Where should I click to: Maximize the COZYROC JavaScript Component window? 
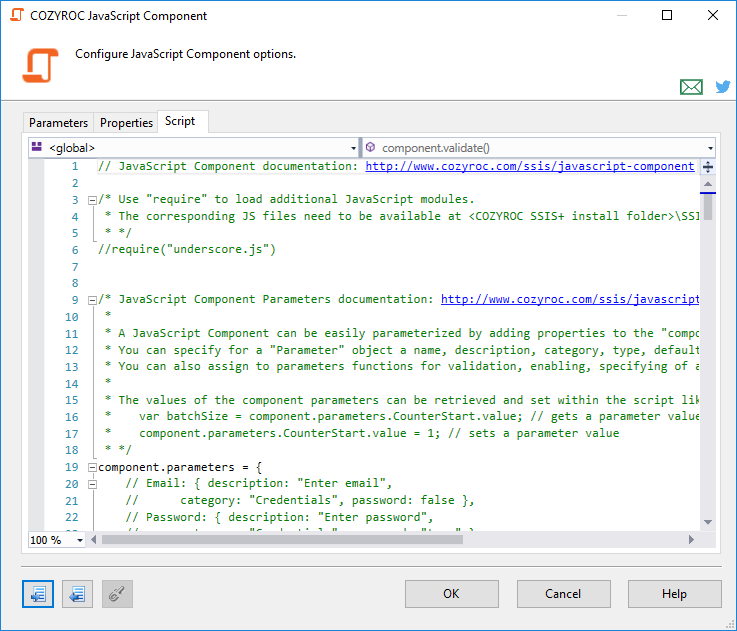666,15
